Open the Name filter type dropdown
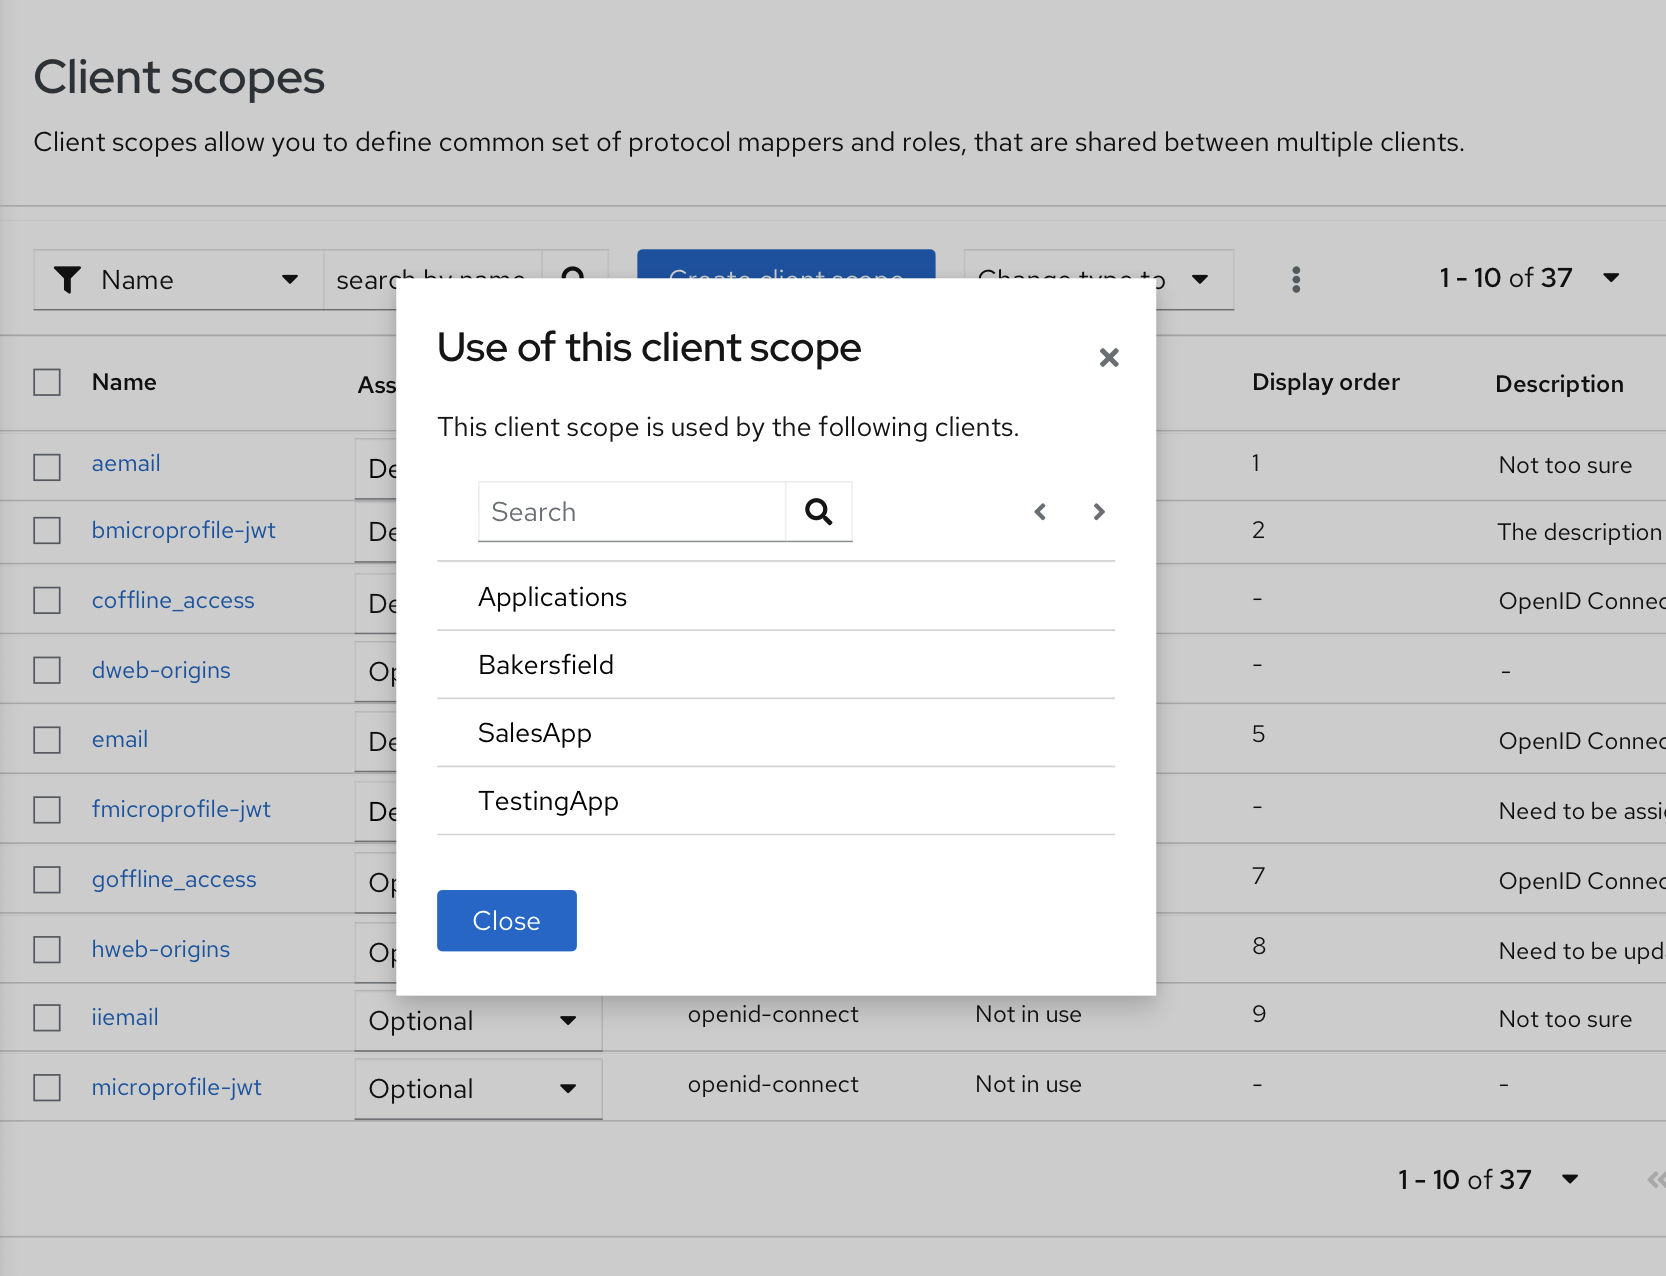This screenshot has width=1666, height=1276. pyautogui.click(x=291, y=279)
